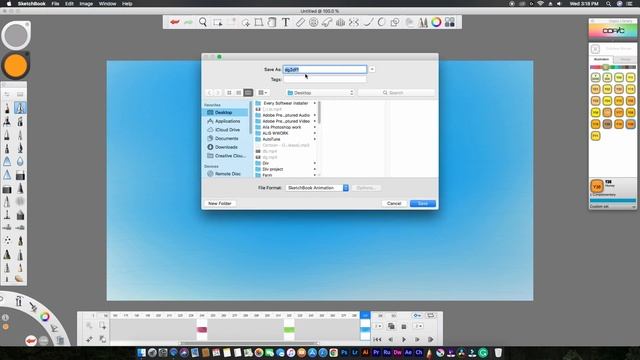This screenshot has height=360, width=640.
Task: Click the gray brush size puck
Action: click(x=16, y=36)
